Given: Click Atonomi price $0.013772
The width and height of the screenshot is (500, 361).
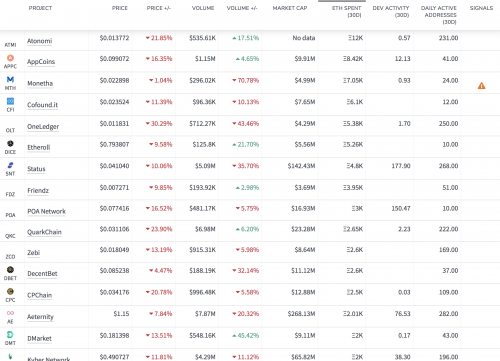Looking at the screenshot, I should pos(114,38).
